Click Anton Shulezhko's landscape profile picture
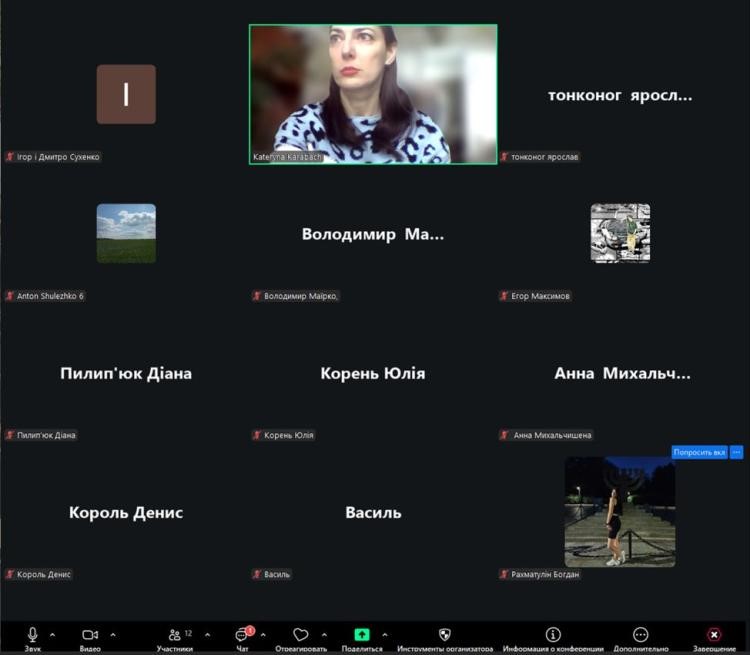The width and height of the screenshot is (750, 655). point(126,233)
